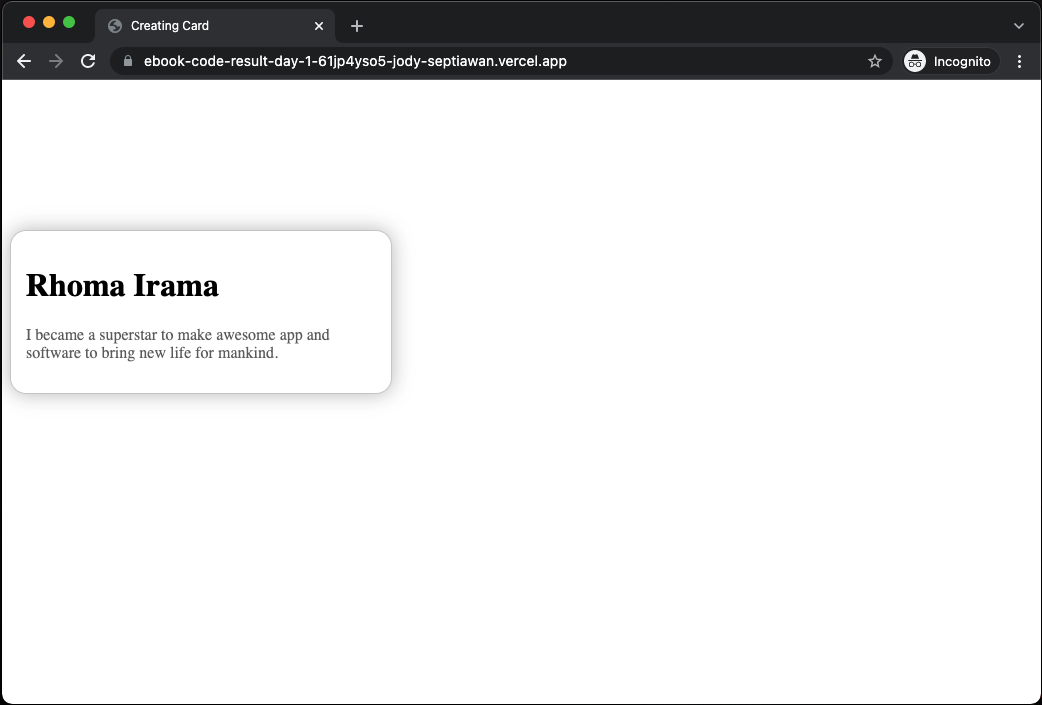Viewport: 1042px width, 705px height.
Task: Close the window with red button
Action: 29,23
